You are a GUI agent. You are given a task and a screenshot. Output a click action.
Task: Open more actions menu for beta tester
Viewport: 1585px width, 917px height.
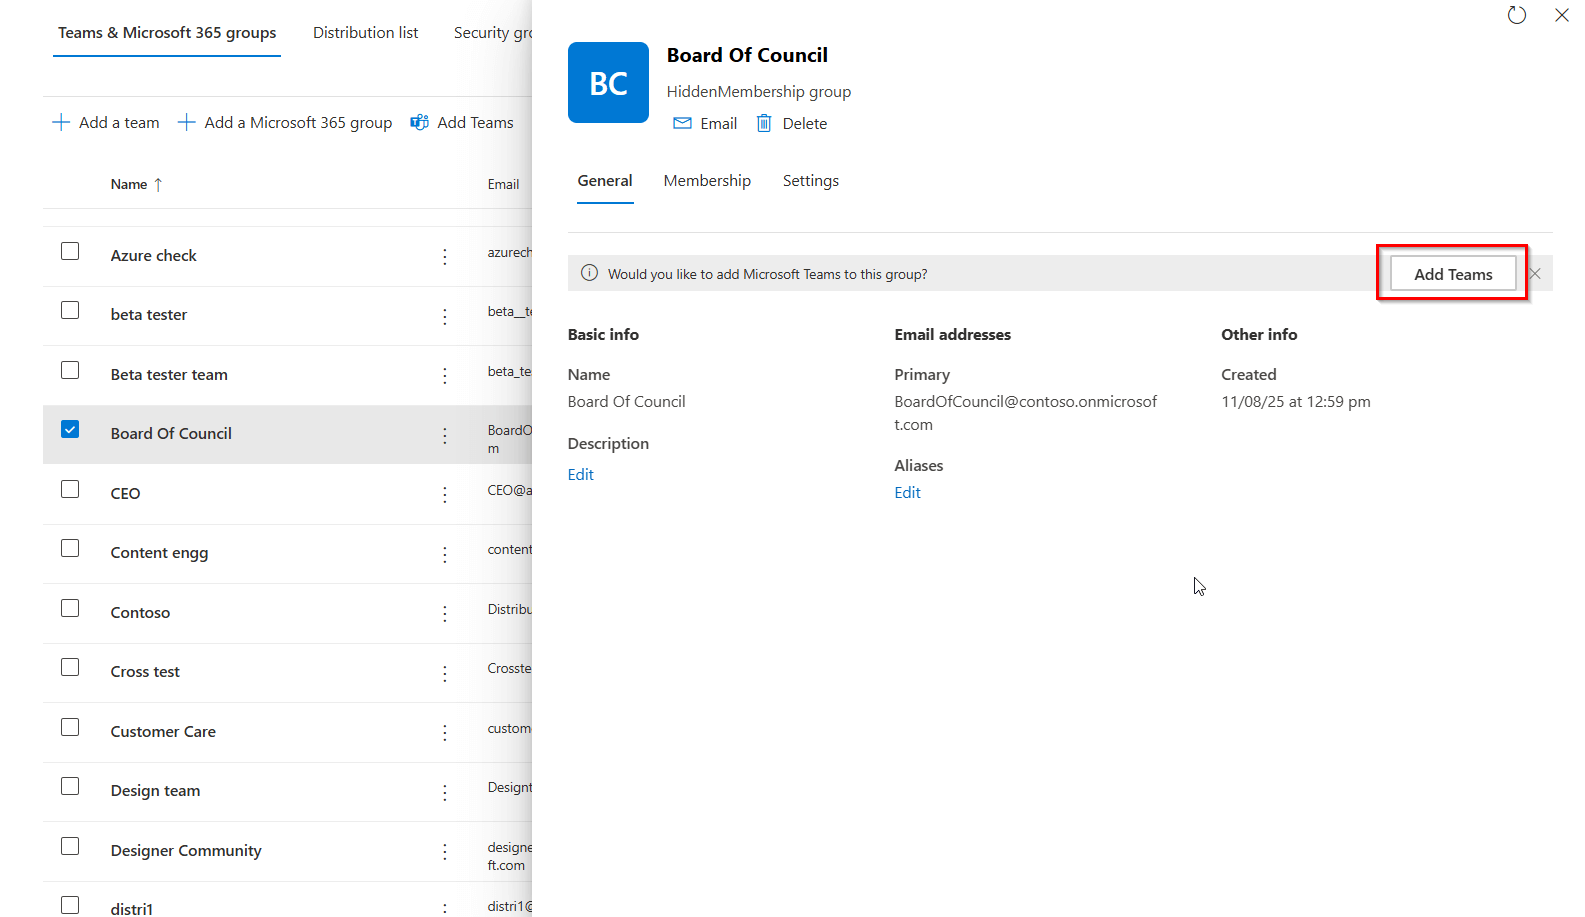coord(445,316)
